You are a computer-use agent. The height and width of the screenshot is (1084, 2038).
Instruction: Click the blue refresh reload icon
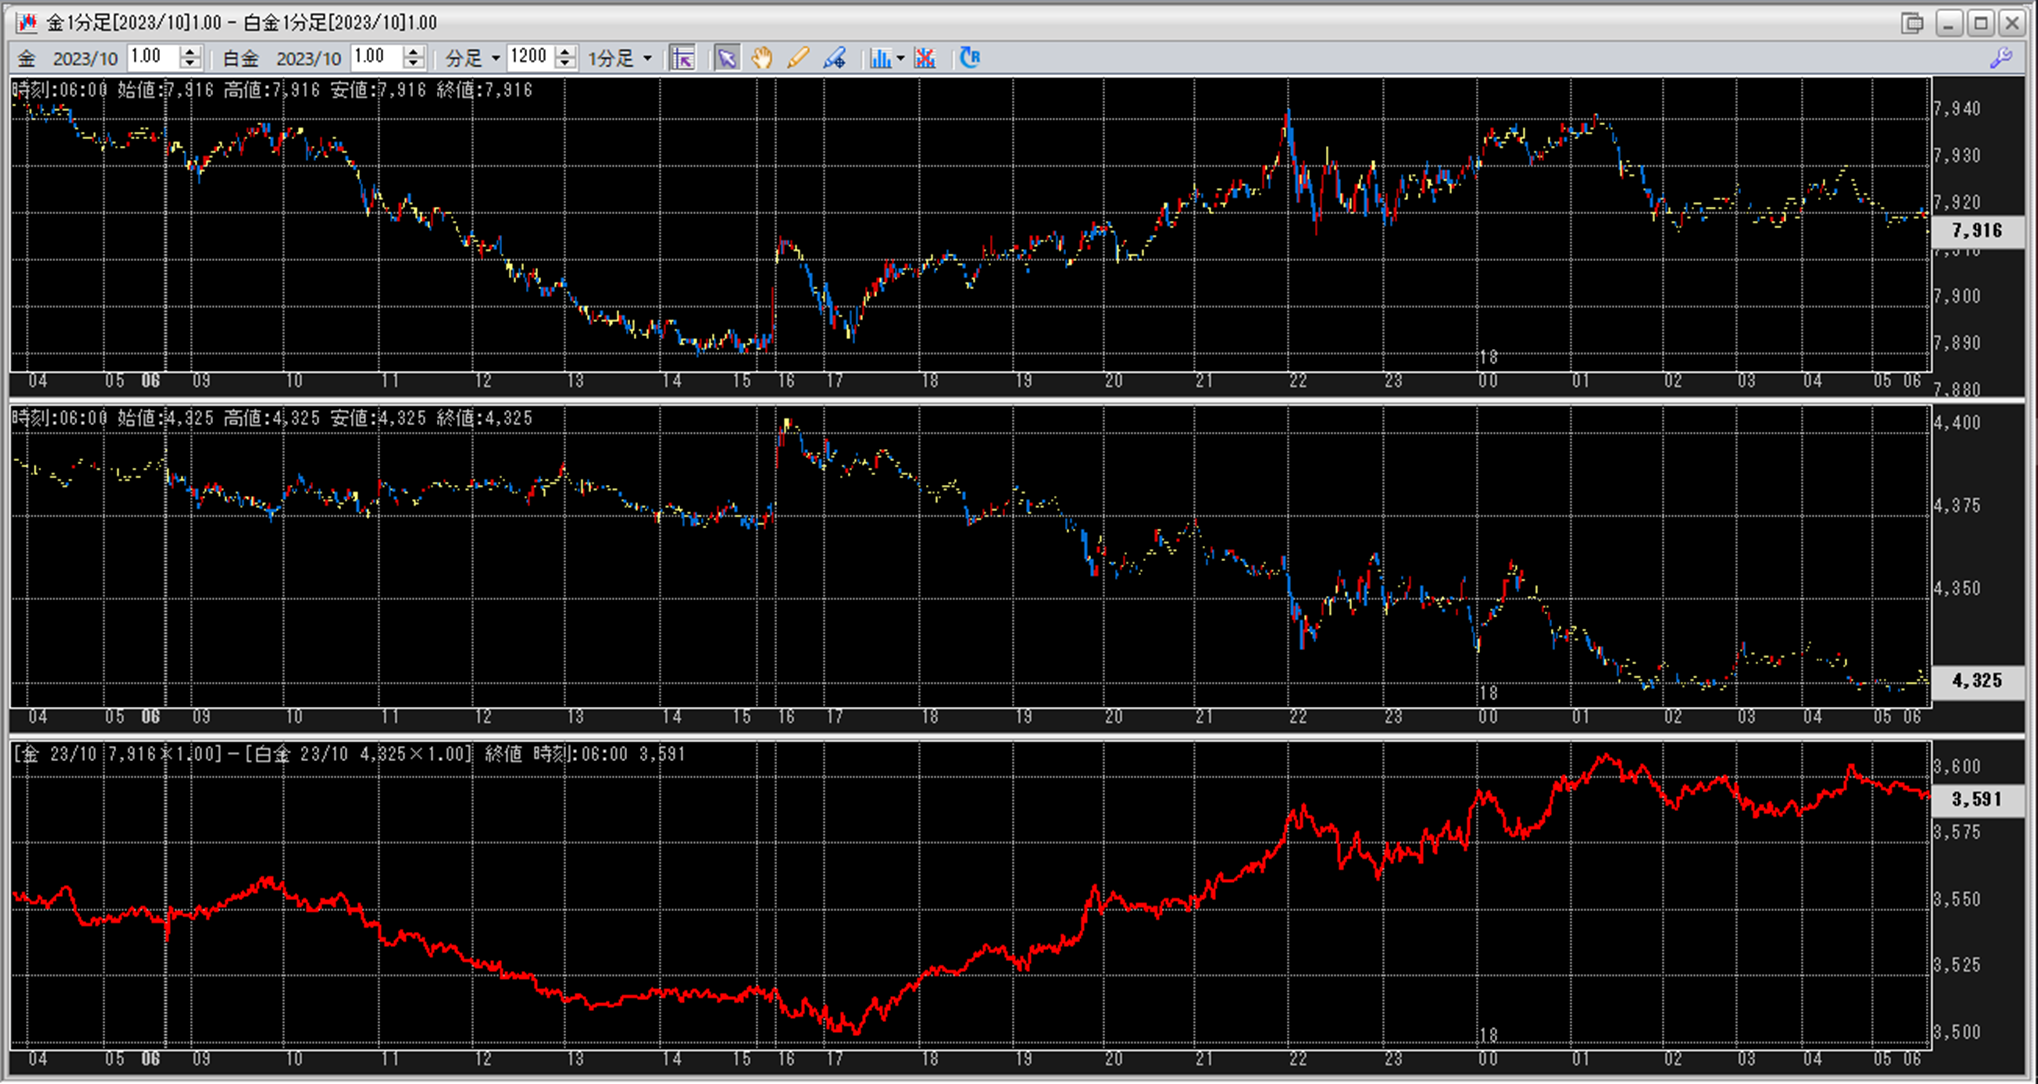[x=969, y=58]
